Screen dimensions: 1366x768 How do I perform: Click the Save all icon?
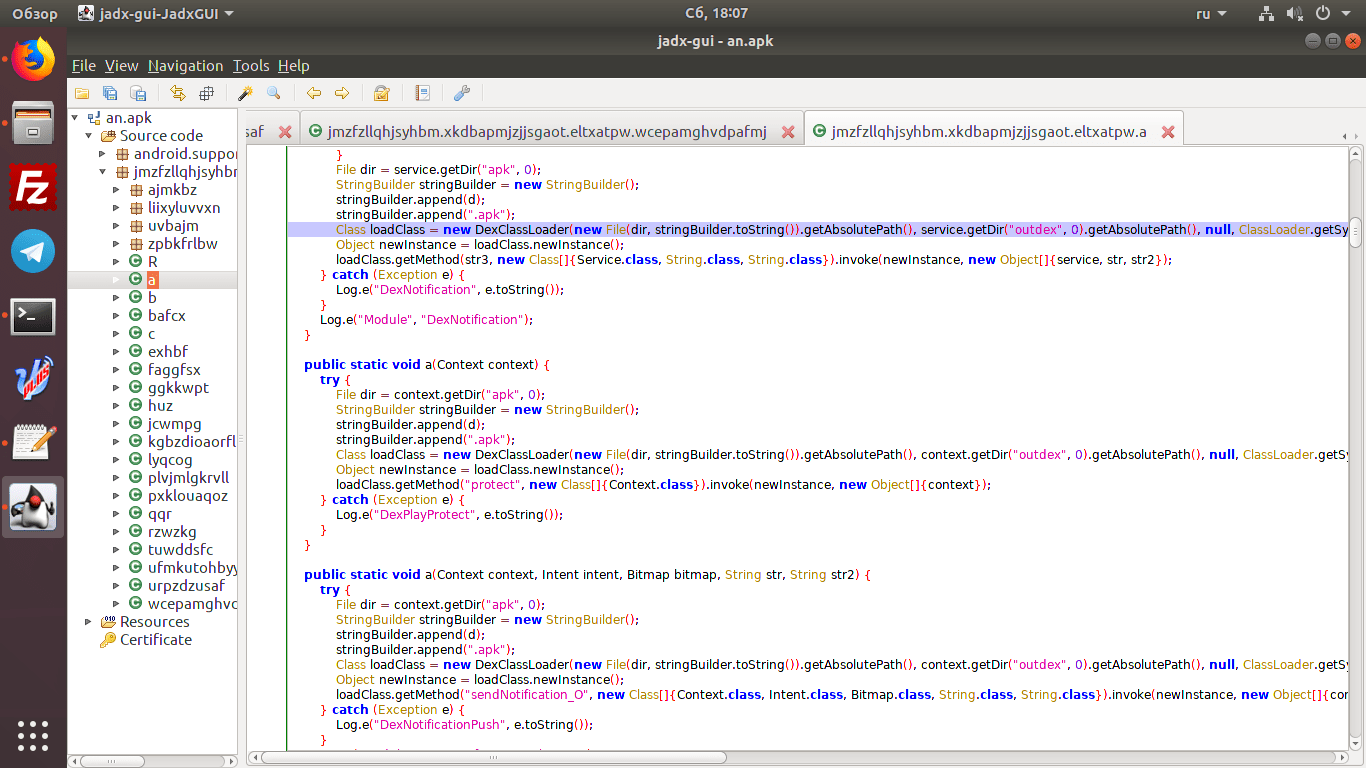[x=110, y=93]
